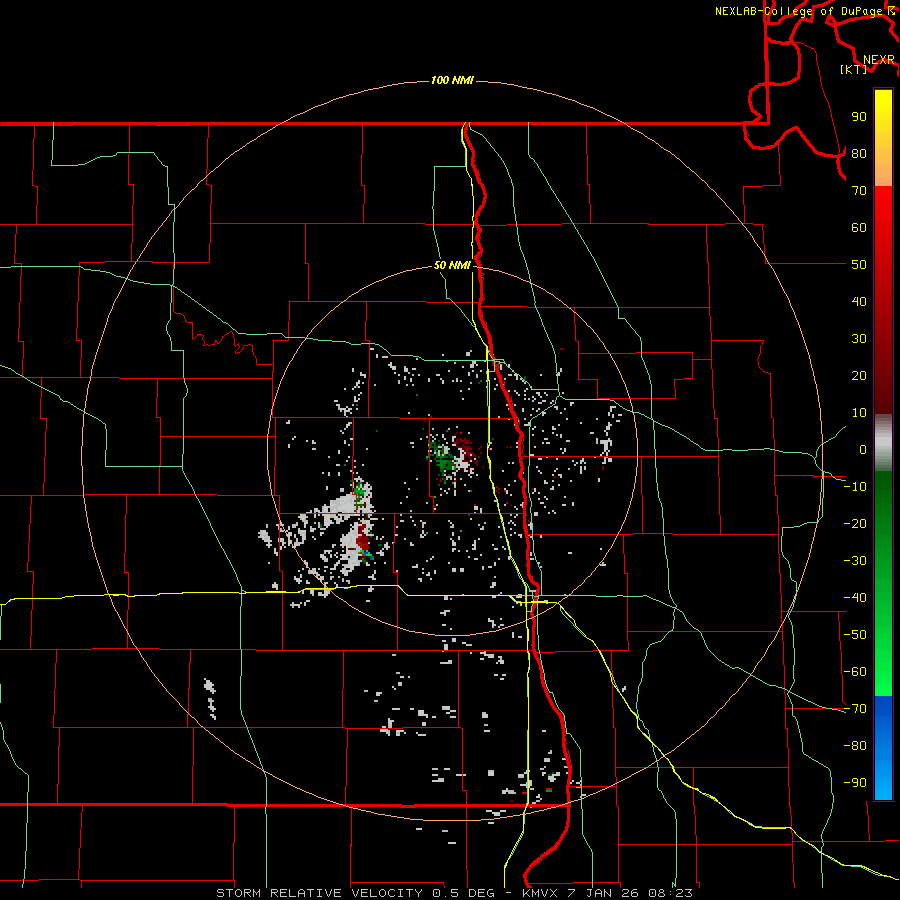Click the NEXR label above the color scale
Image resolution: width=900 pixels, height=900 pixels.
(x=879, y=60)
